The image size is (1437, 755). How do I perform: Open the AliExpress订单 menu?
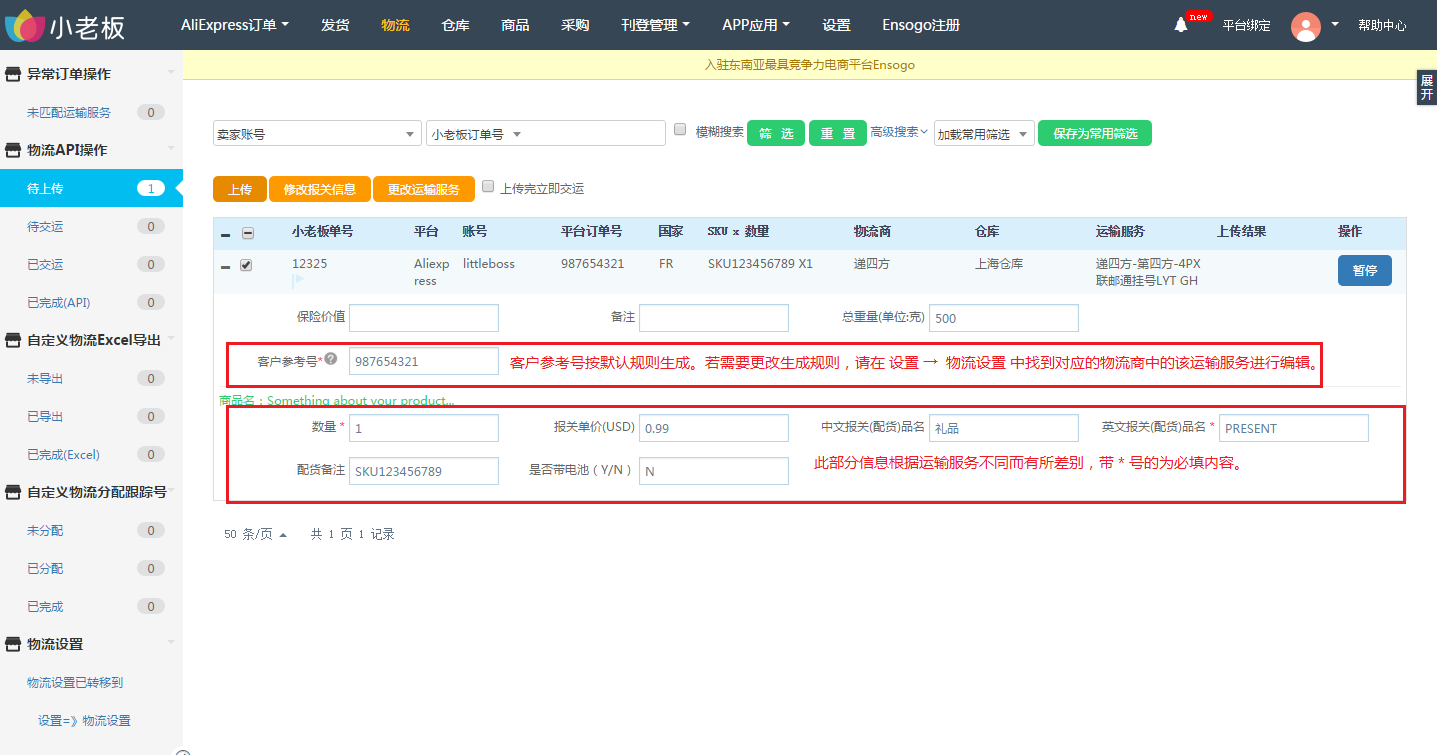[x=235, y=25]
